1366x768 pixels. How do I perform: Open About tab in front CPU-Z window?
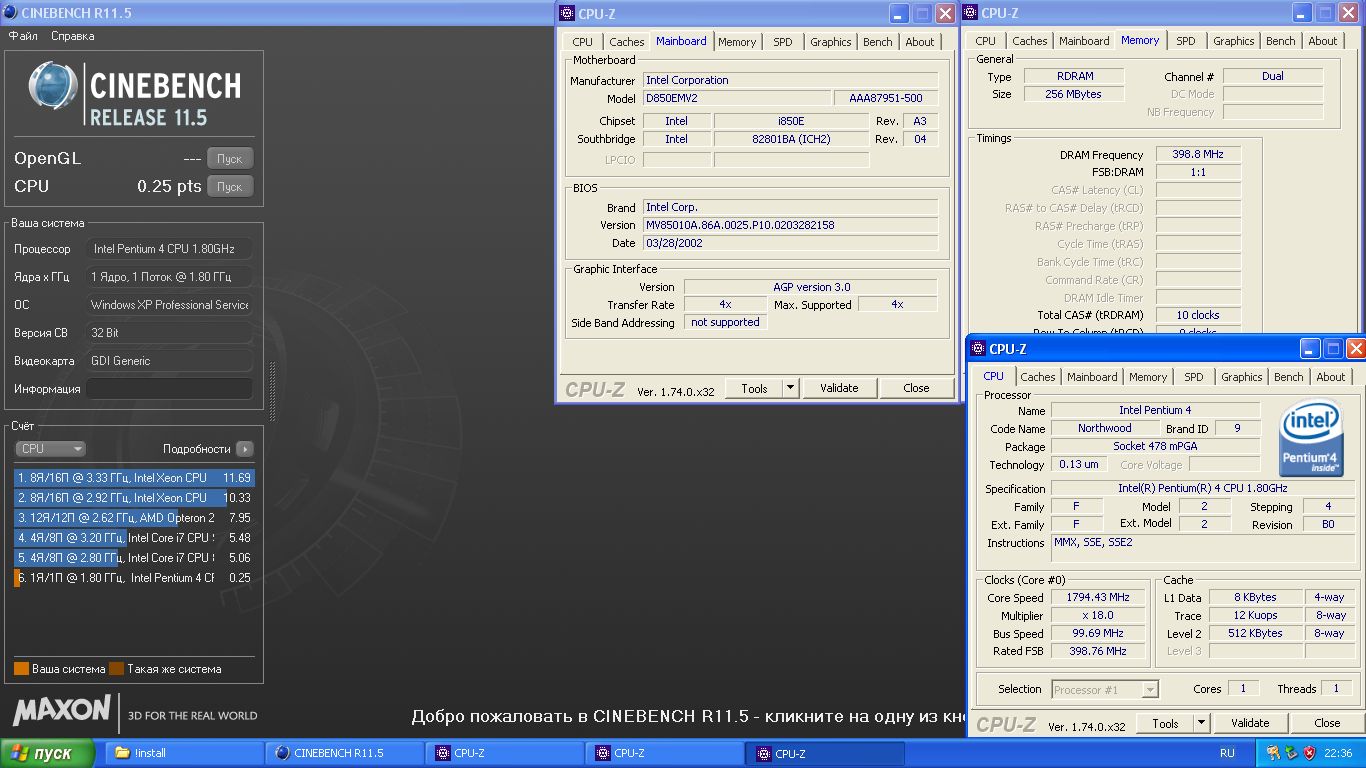1331,378
